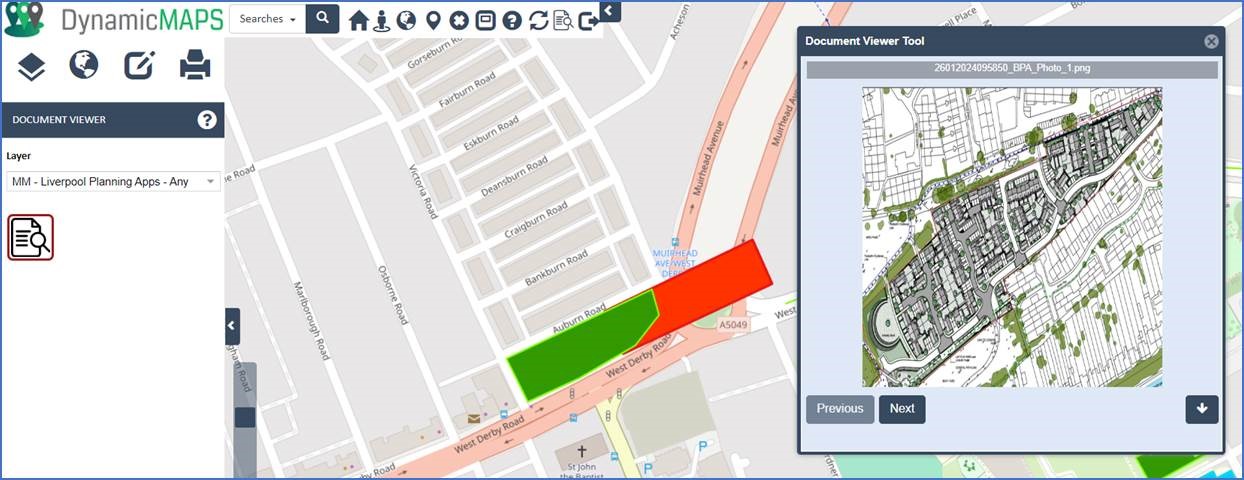Screen dimensions: 1244x480
Task: Go to the home extent
Action: 358,20
